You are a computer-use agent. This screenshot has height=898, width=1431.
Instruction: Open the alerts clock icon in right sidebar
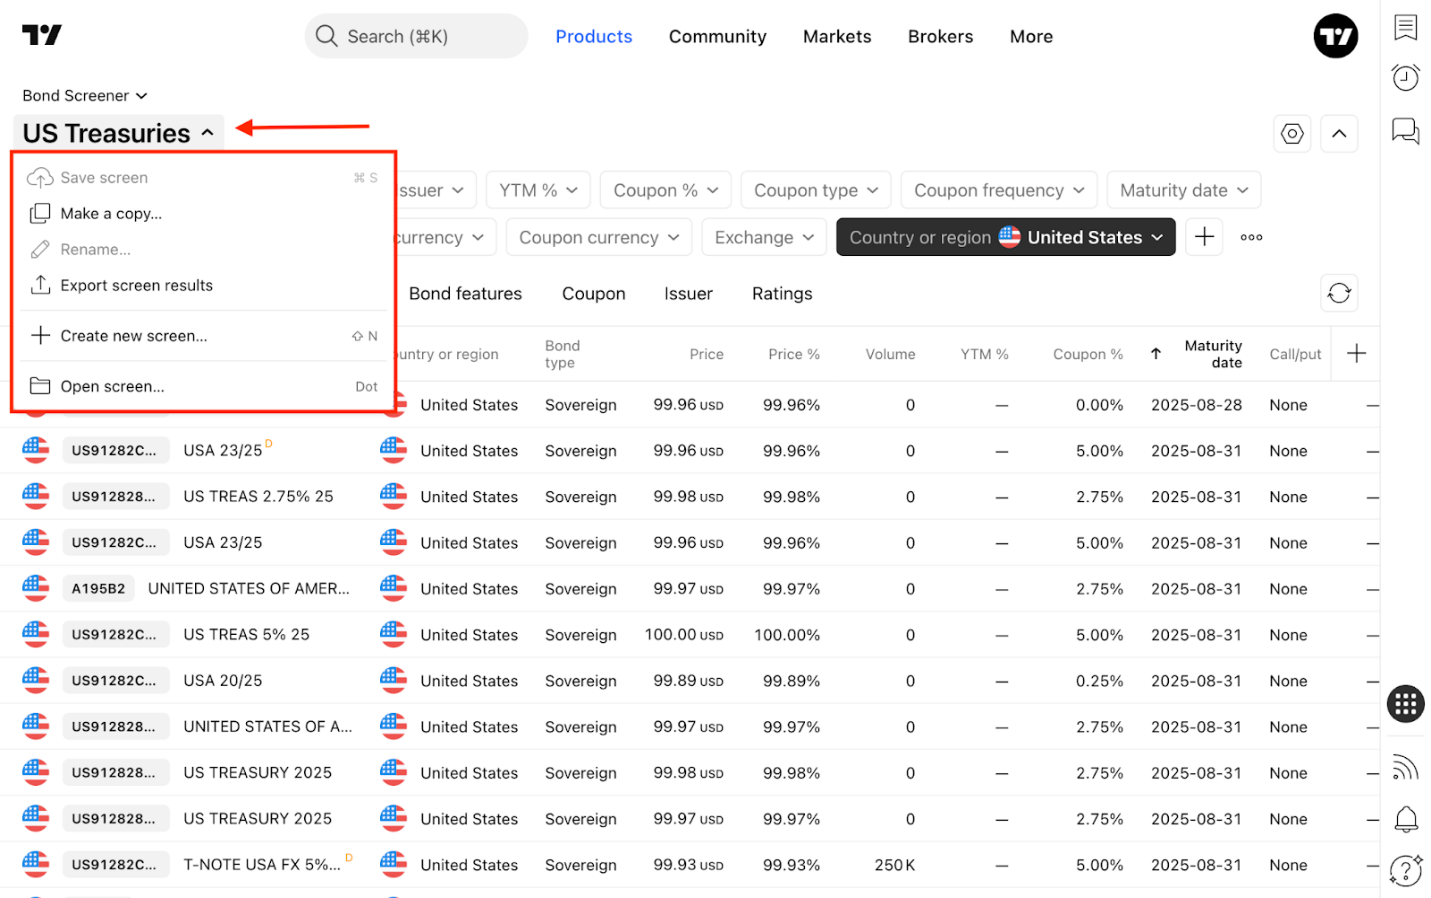[x=1405, y=77]
